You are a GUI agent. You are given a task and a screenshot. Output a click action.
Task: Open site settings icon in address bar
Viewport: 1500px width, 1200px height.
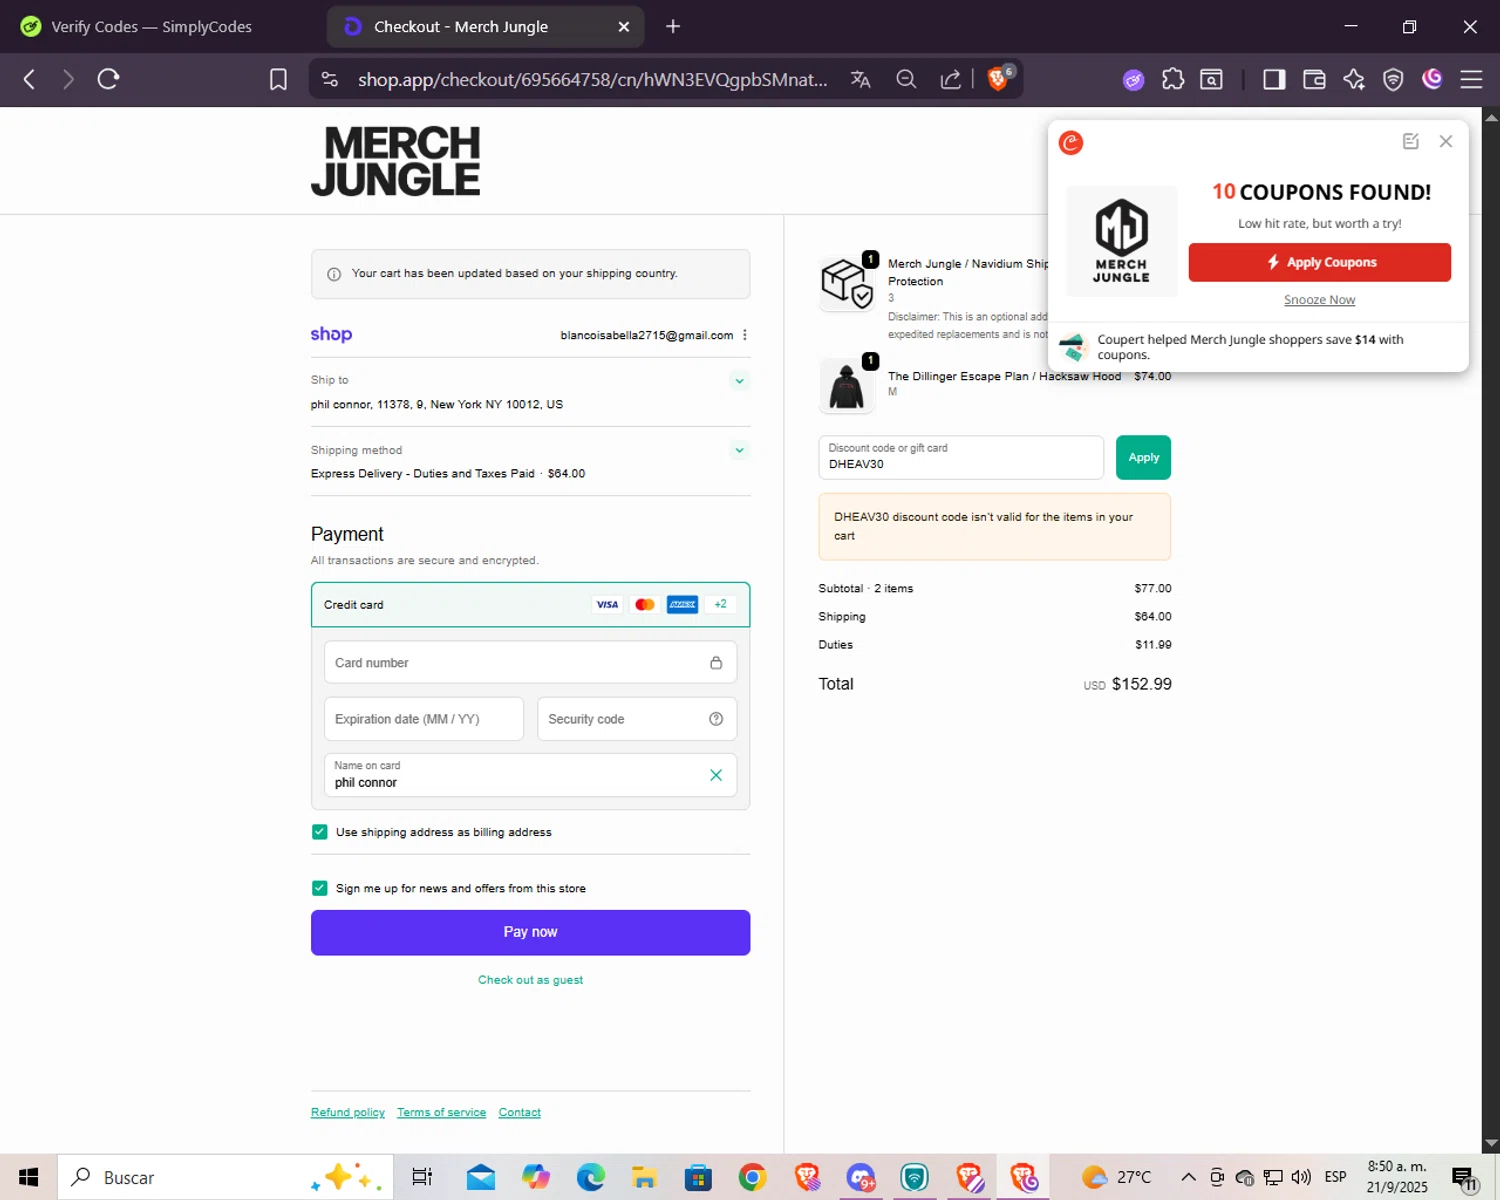[x=330, y=79]
